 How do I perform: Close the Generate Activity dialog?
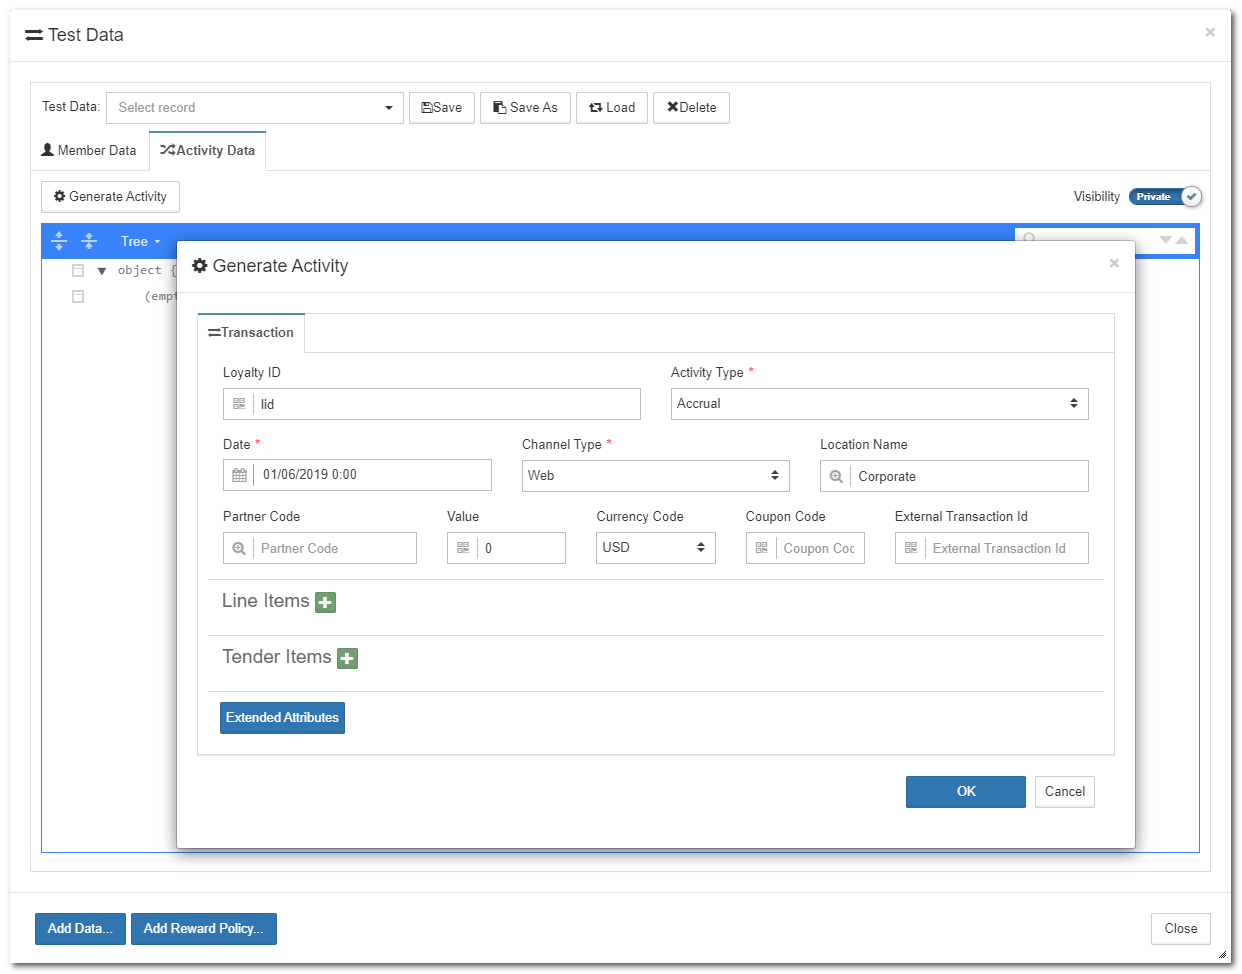(1113, 264)
